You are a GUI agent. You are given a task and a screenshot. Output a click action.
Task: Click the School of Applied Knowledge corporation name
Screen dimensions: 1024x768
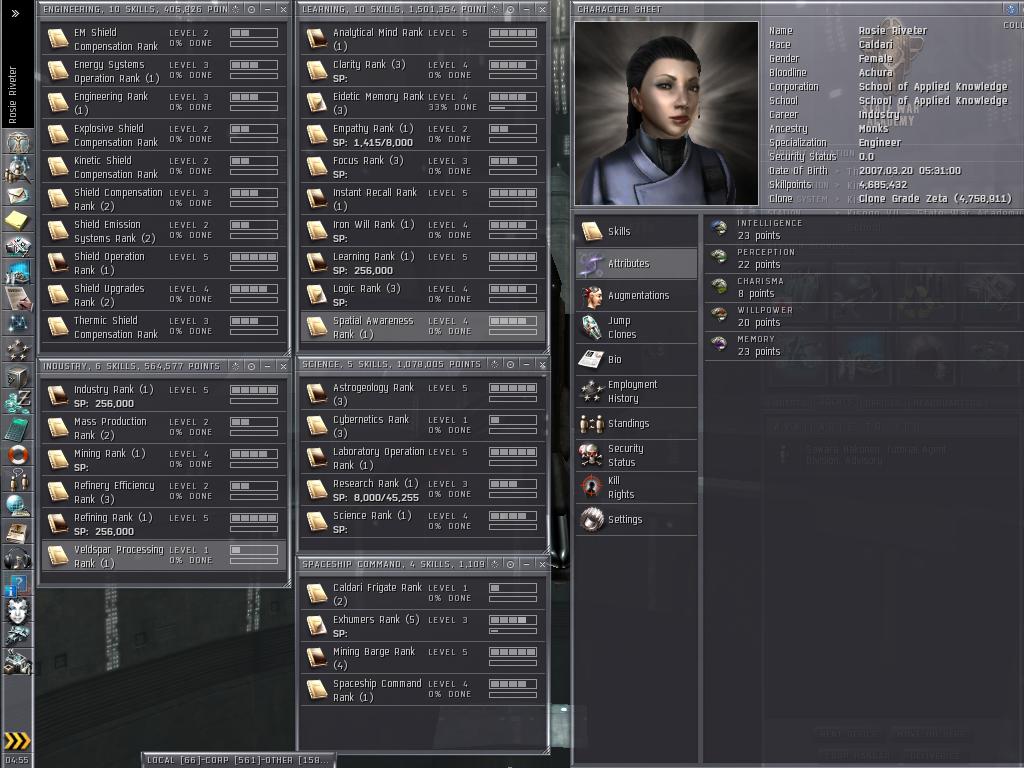(933, 86)
